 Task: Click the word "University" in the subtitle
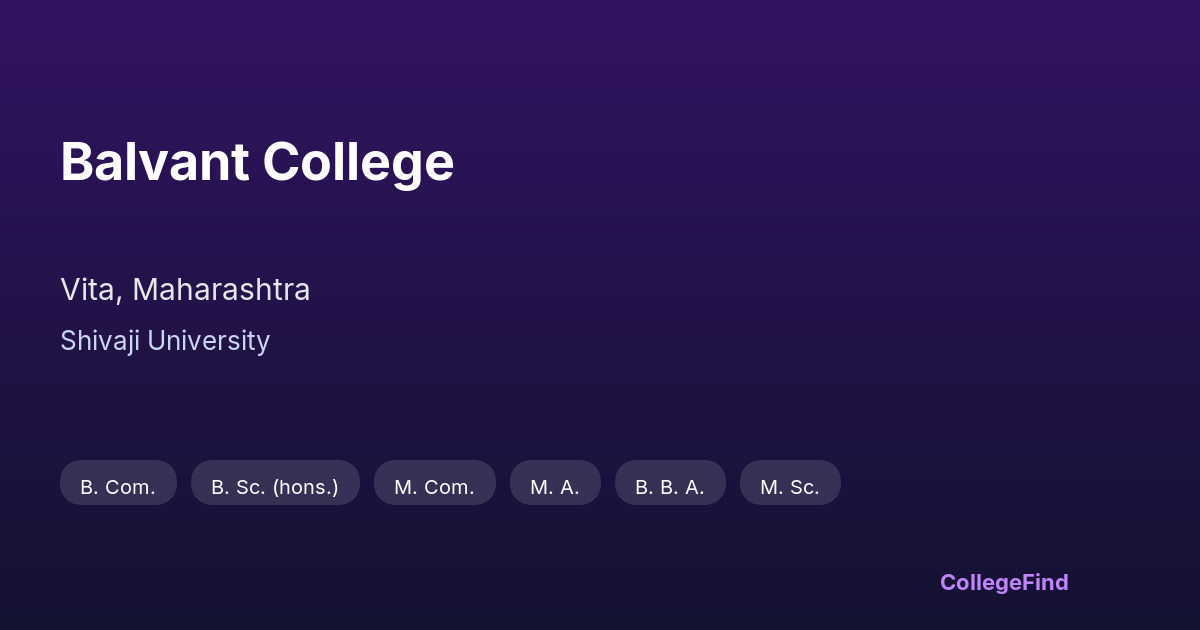208,341
